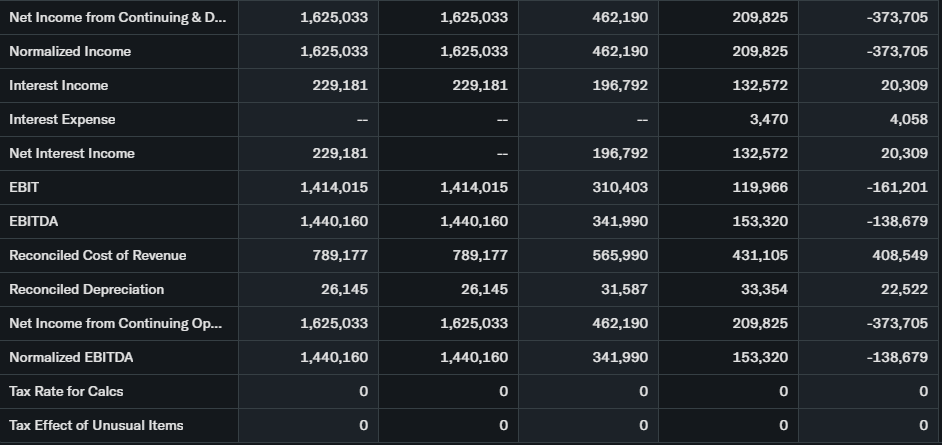Click the Tax Effect of Unusual Items label
This screenshot has width=942, height=445.
coord(96,426)
